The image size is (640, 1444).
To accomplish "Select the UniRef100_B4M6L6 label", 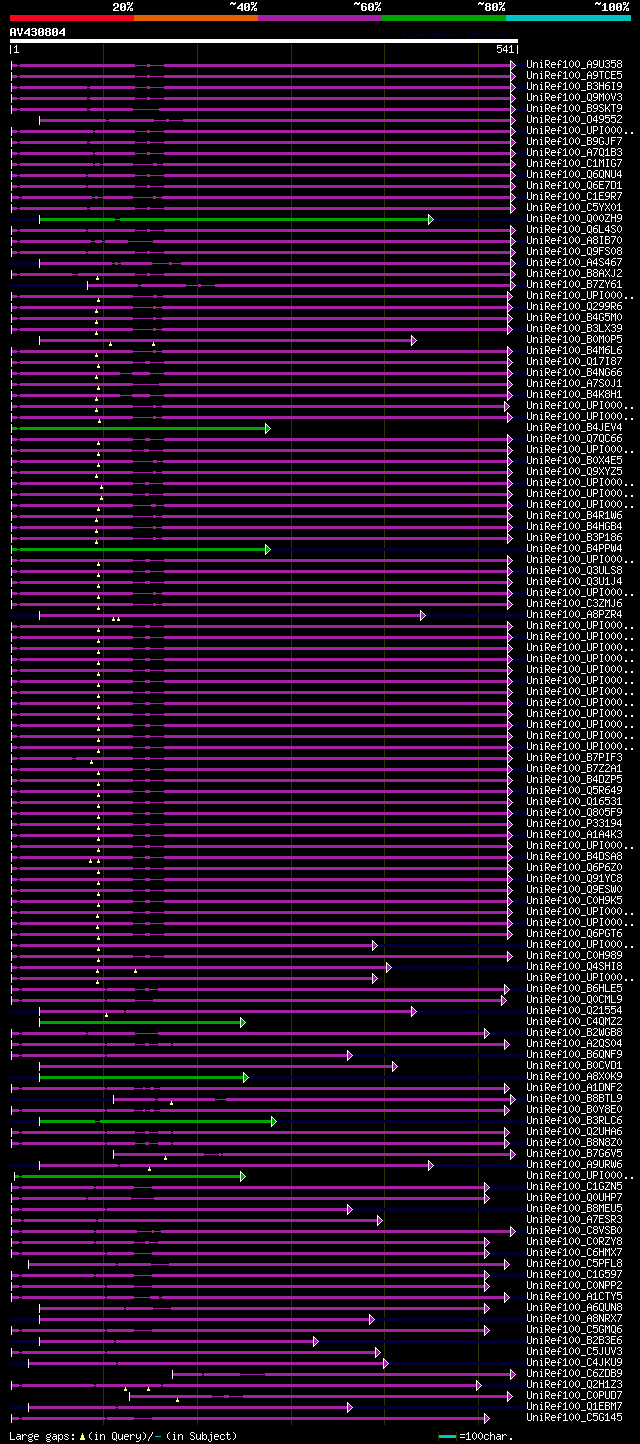I will coord(574,350).
